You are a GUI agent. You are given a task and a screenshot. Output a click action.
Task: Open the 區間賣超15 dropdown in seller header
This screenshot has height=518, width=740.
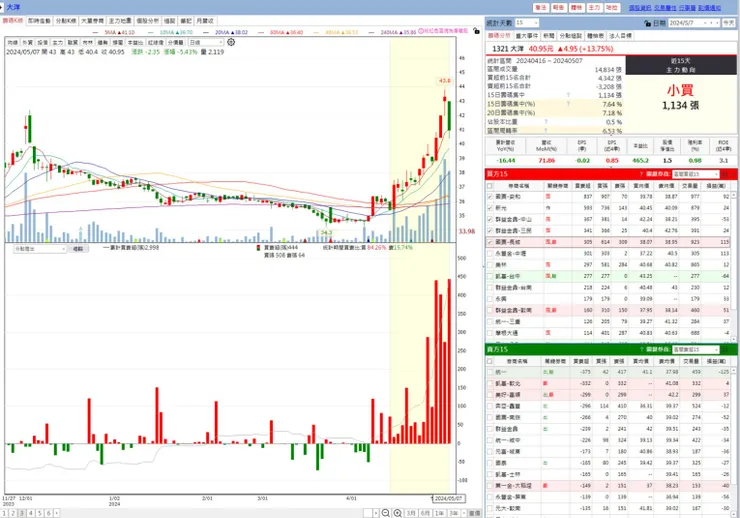696,350
